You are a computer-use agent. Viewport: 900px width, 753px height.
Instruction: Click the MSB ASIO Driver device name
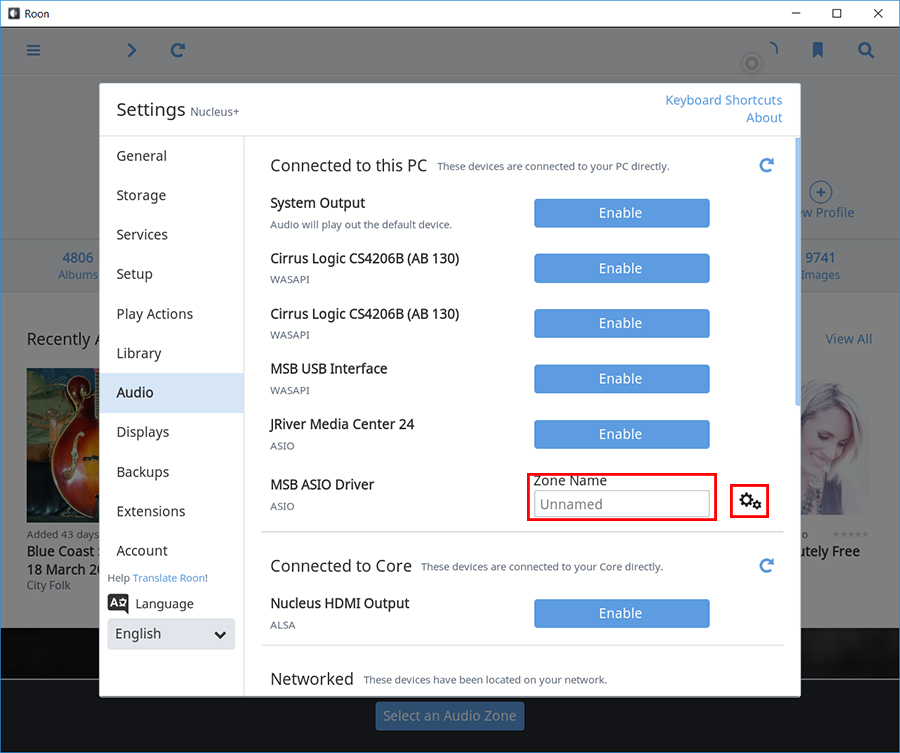coord(322,485)
